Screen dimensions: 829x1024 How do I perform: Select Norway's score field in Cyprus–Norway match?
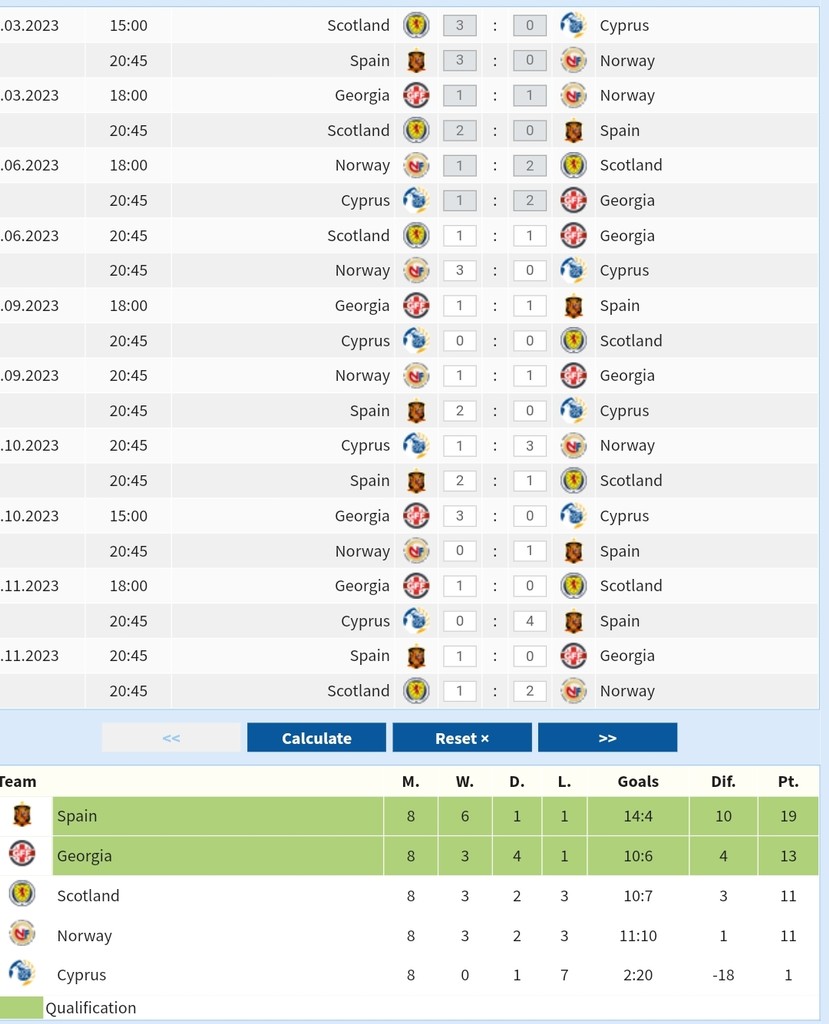530,446
